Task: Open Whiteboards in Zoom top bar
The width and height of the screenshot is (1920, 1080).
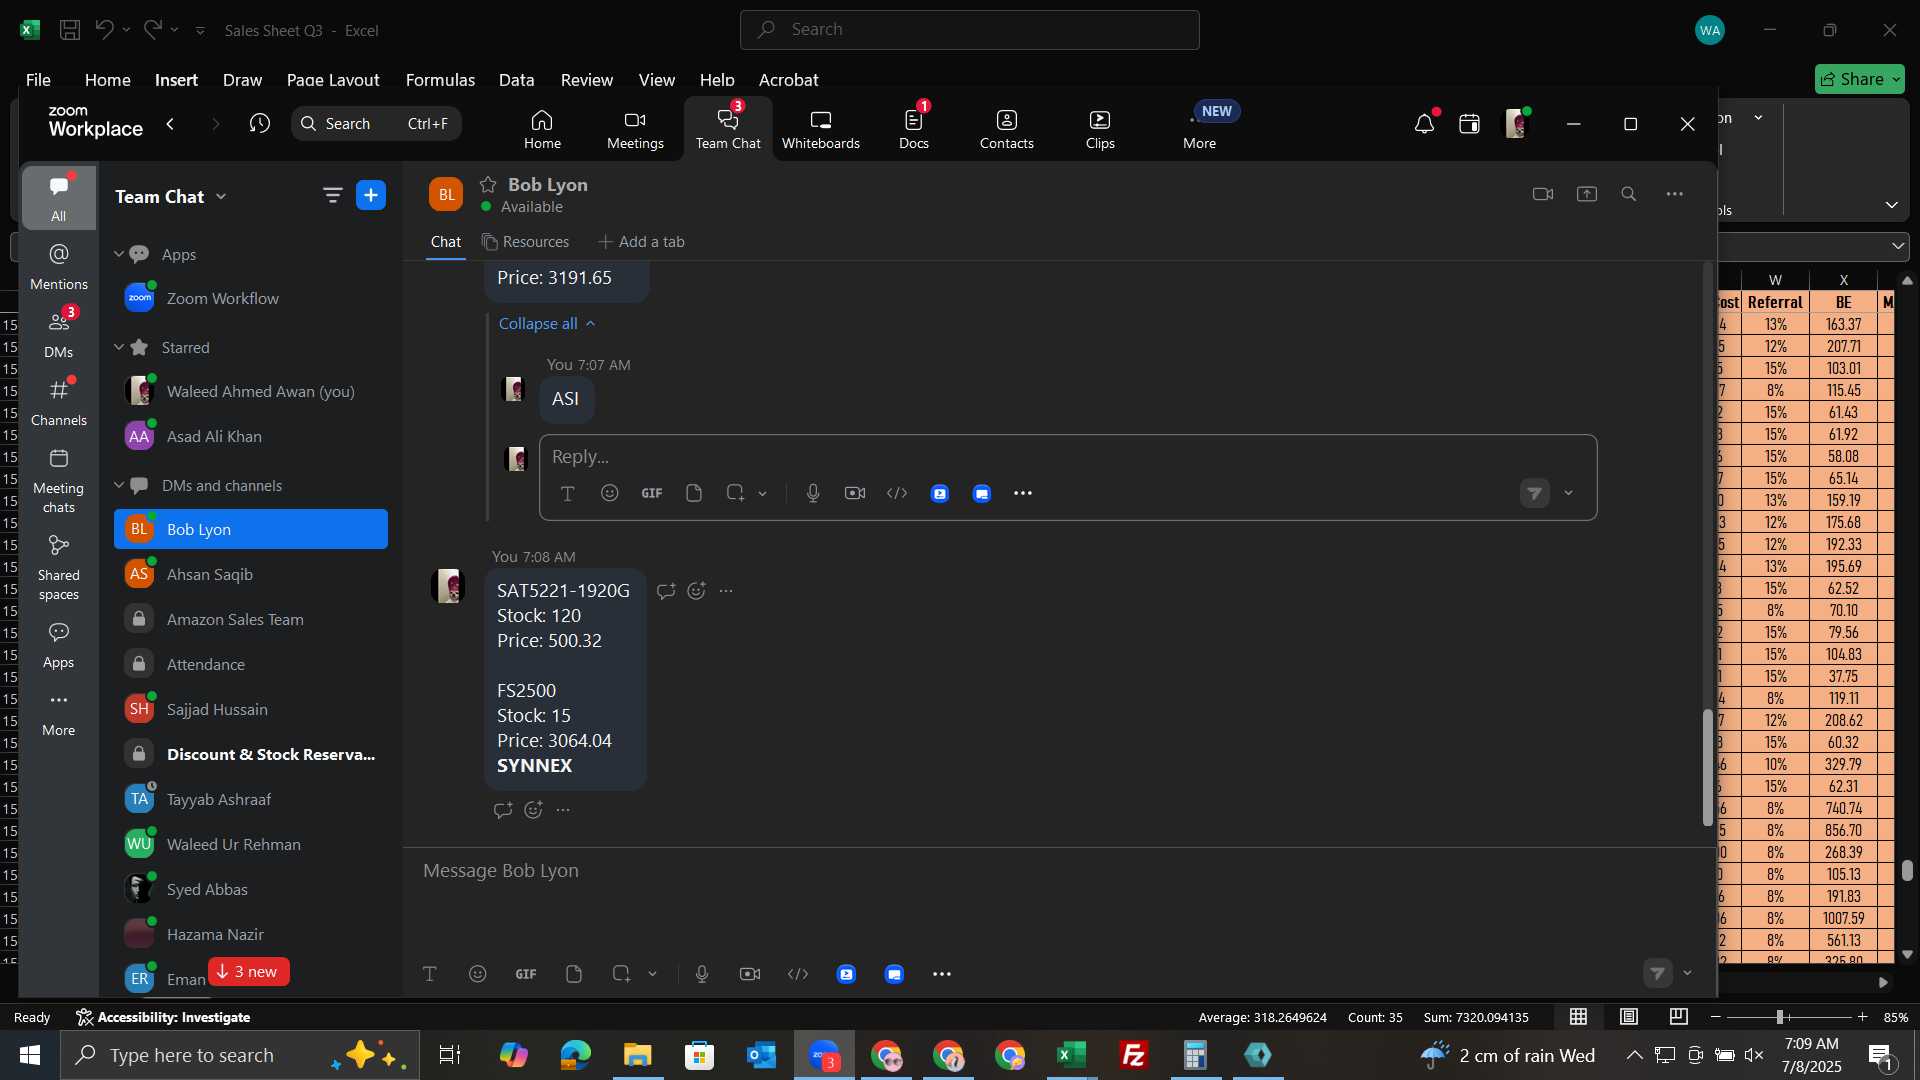Action: click(820, 130)
